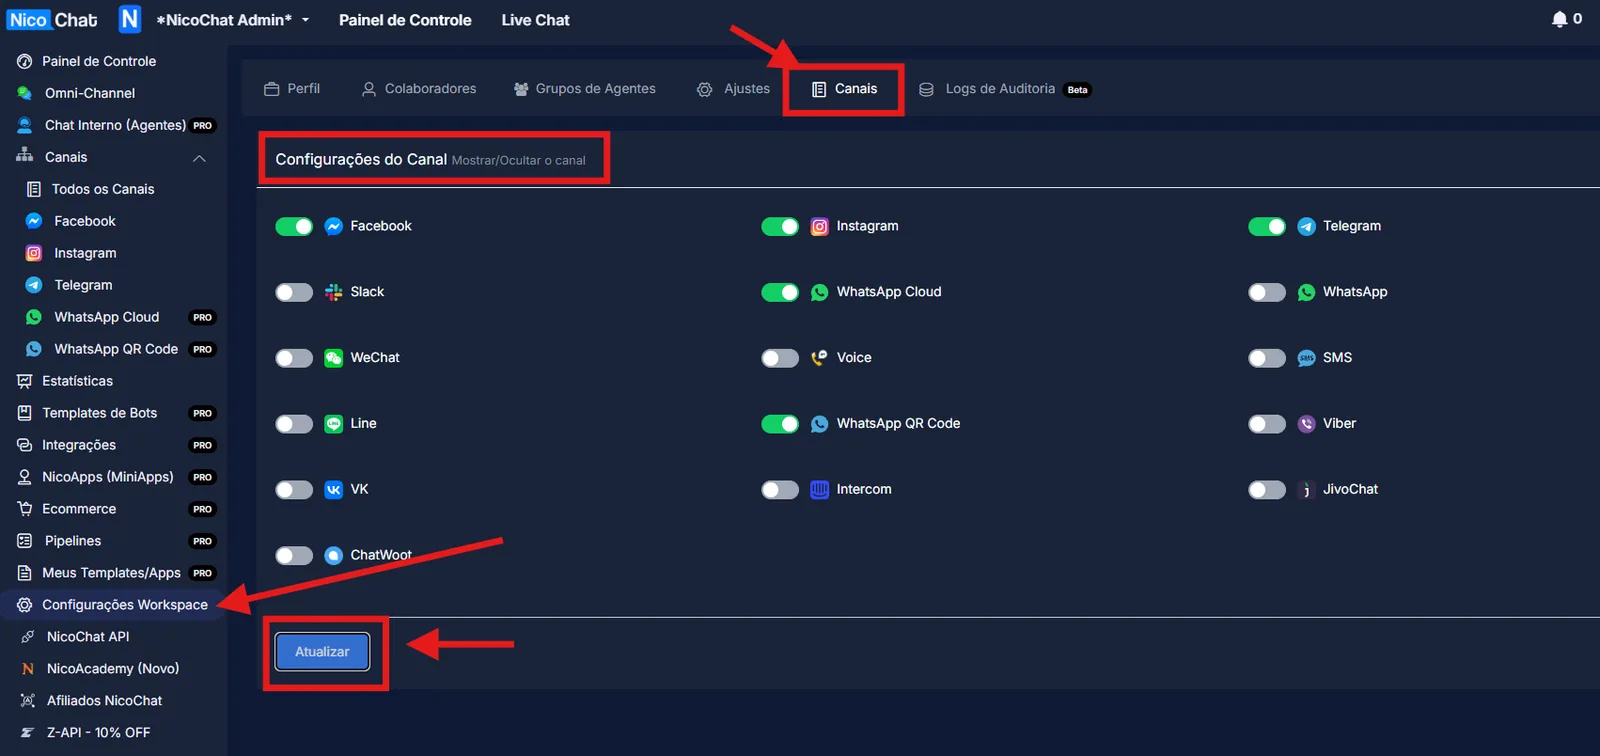Open the Logs de Auditoria tab

coord(1005,89)
